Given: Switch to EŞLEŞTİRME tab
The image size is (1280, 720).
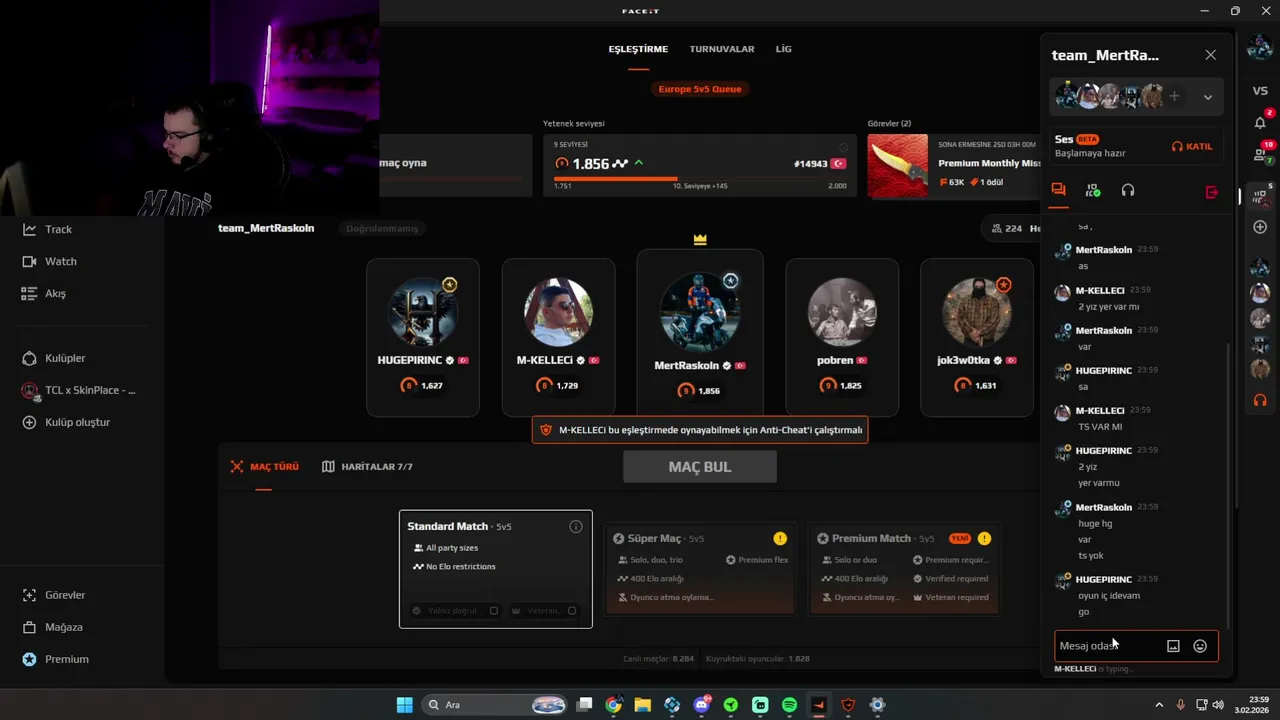Looking at the screenshot, I should (638, 49).
